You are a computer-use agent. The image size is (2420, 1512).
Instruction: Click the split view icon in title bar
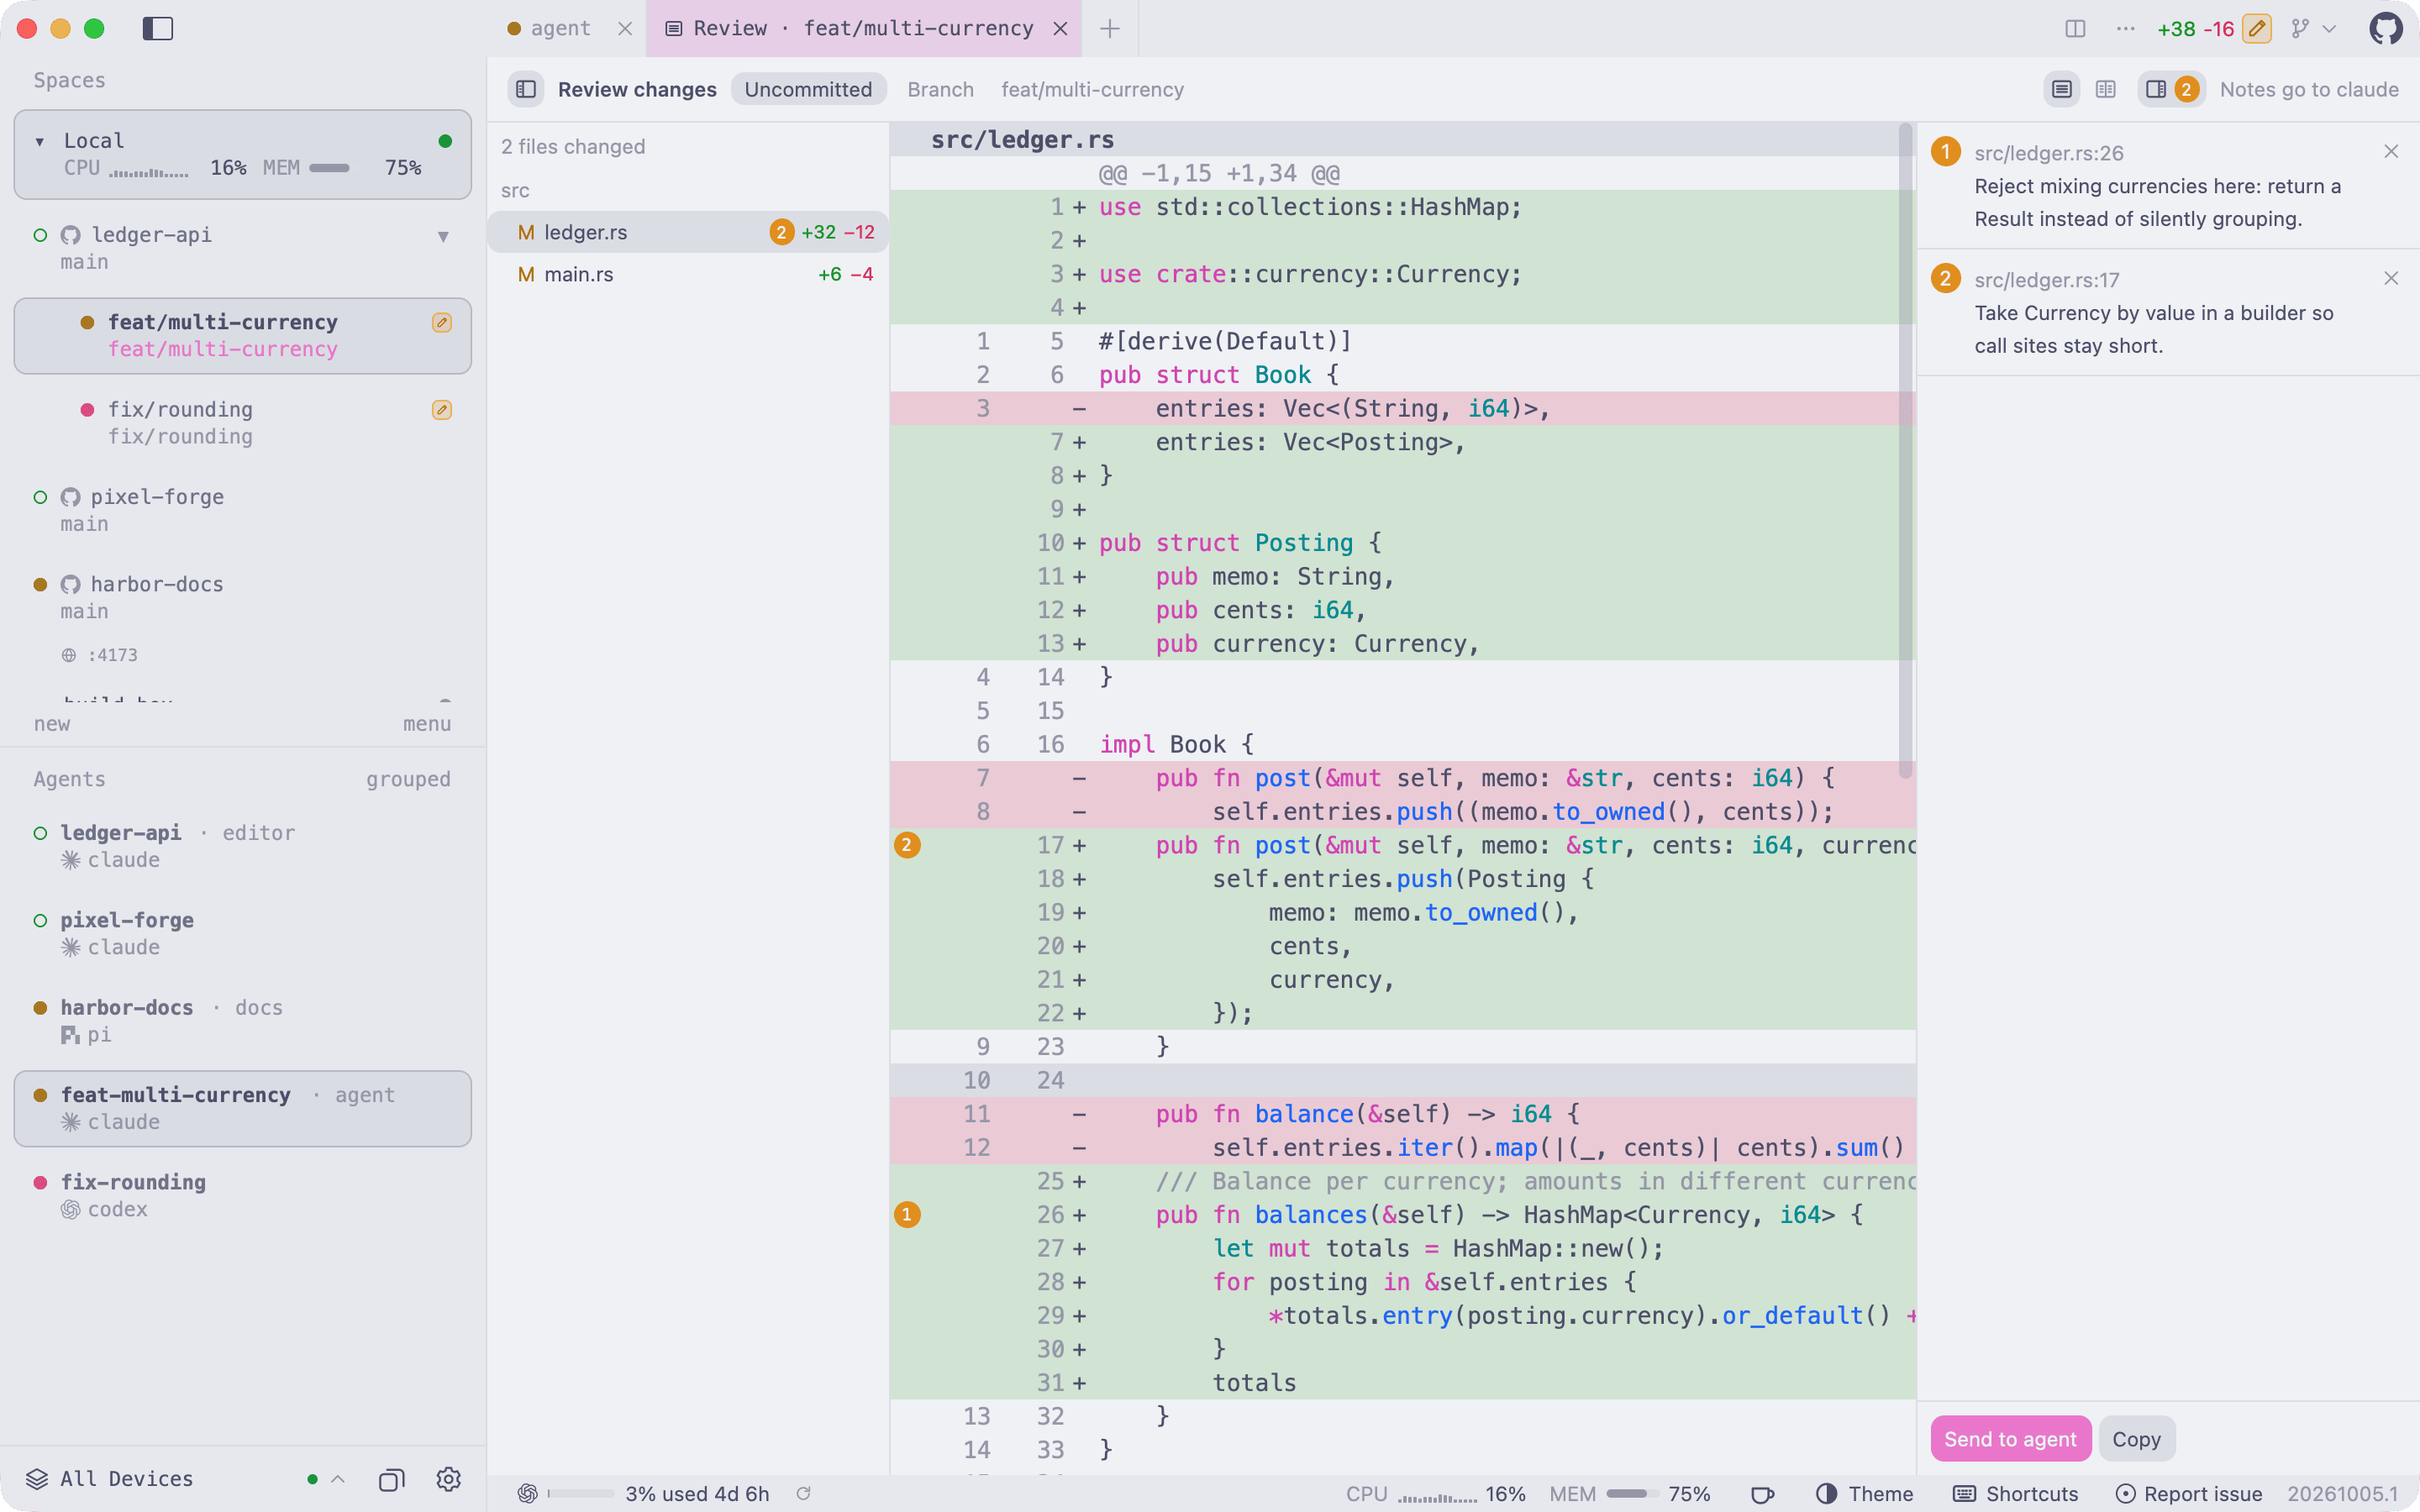2075,28
